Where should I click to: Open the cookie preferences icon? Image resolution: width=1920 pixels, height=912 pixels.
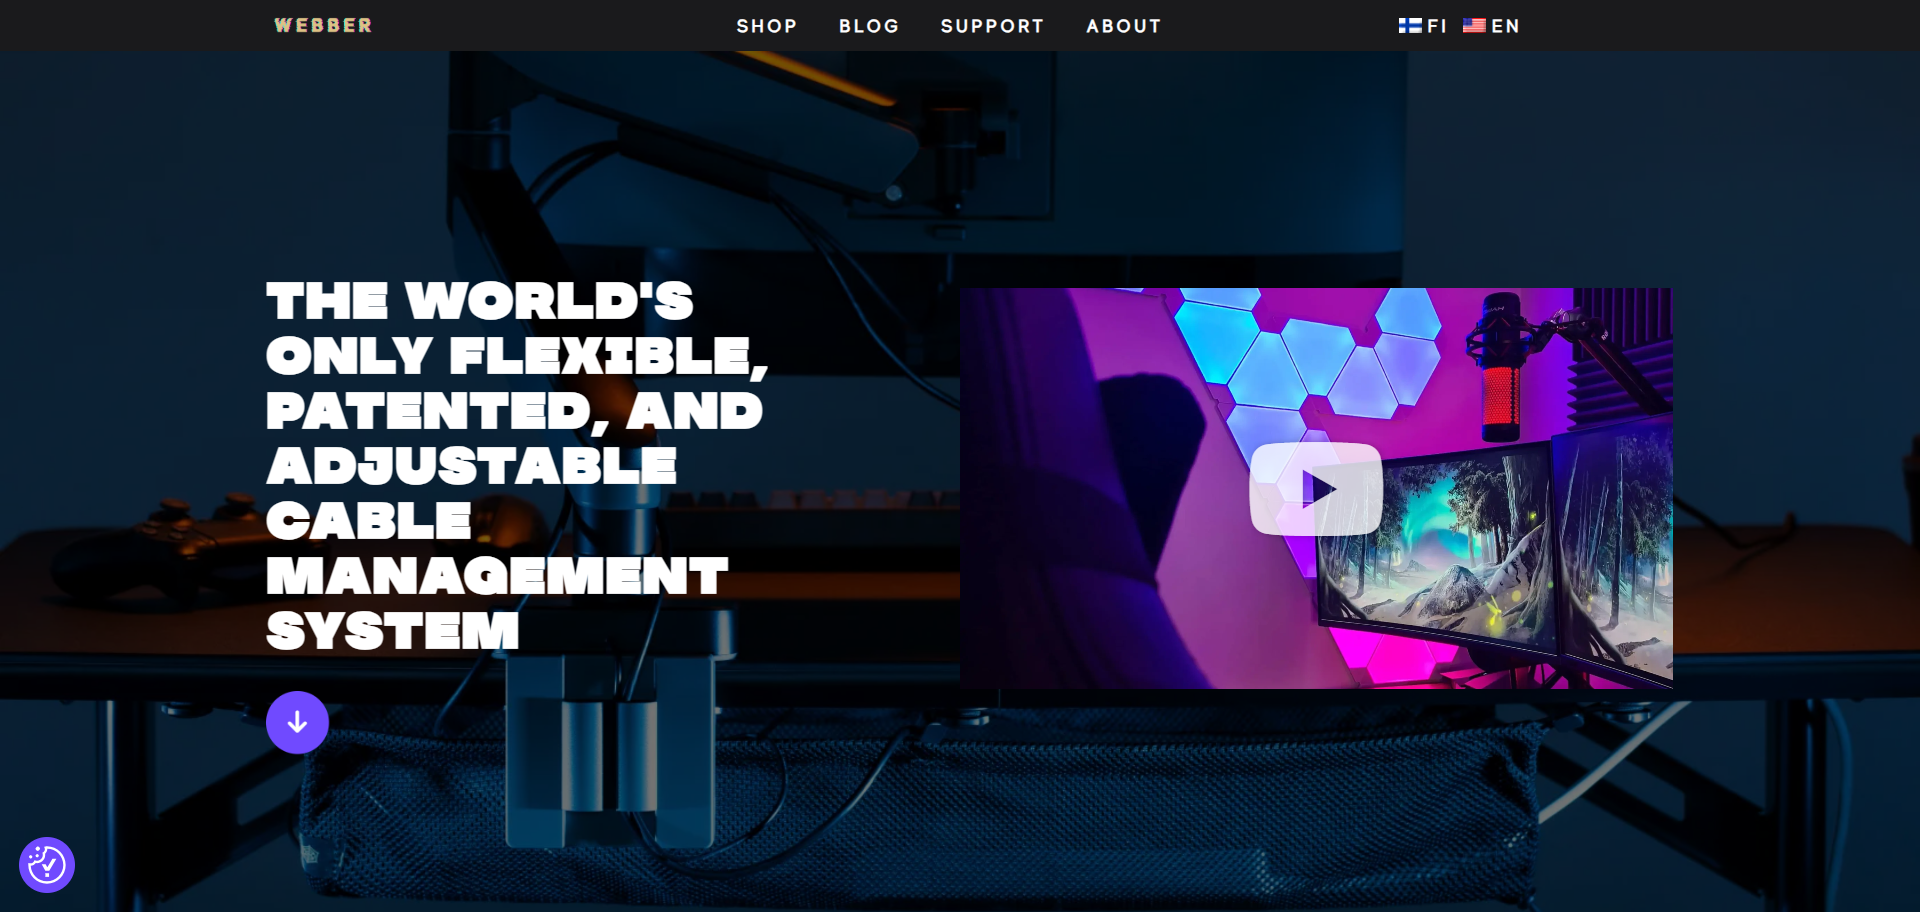[x=47, y=865]
